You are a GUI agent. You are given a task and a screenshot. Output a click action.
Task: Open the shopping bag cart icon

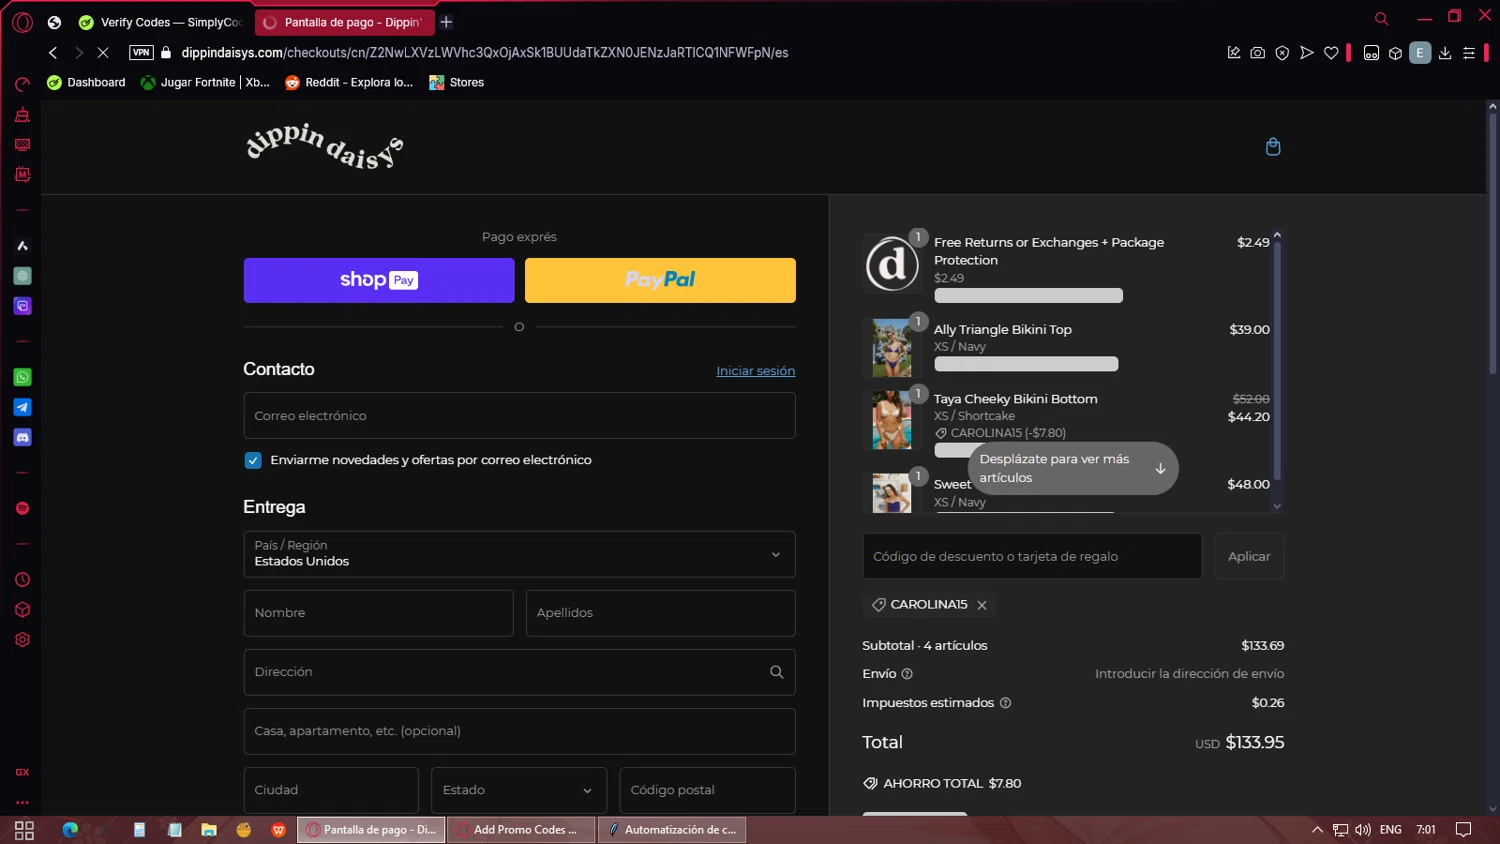point(1273,147)
